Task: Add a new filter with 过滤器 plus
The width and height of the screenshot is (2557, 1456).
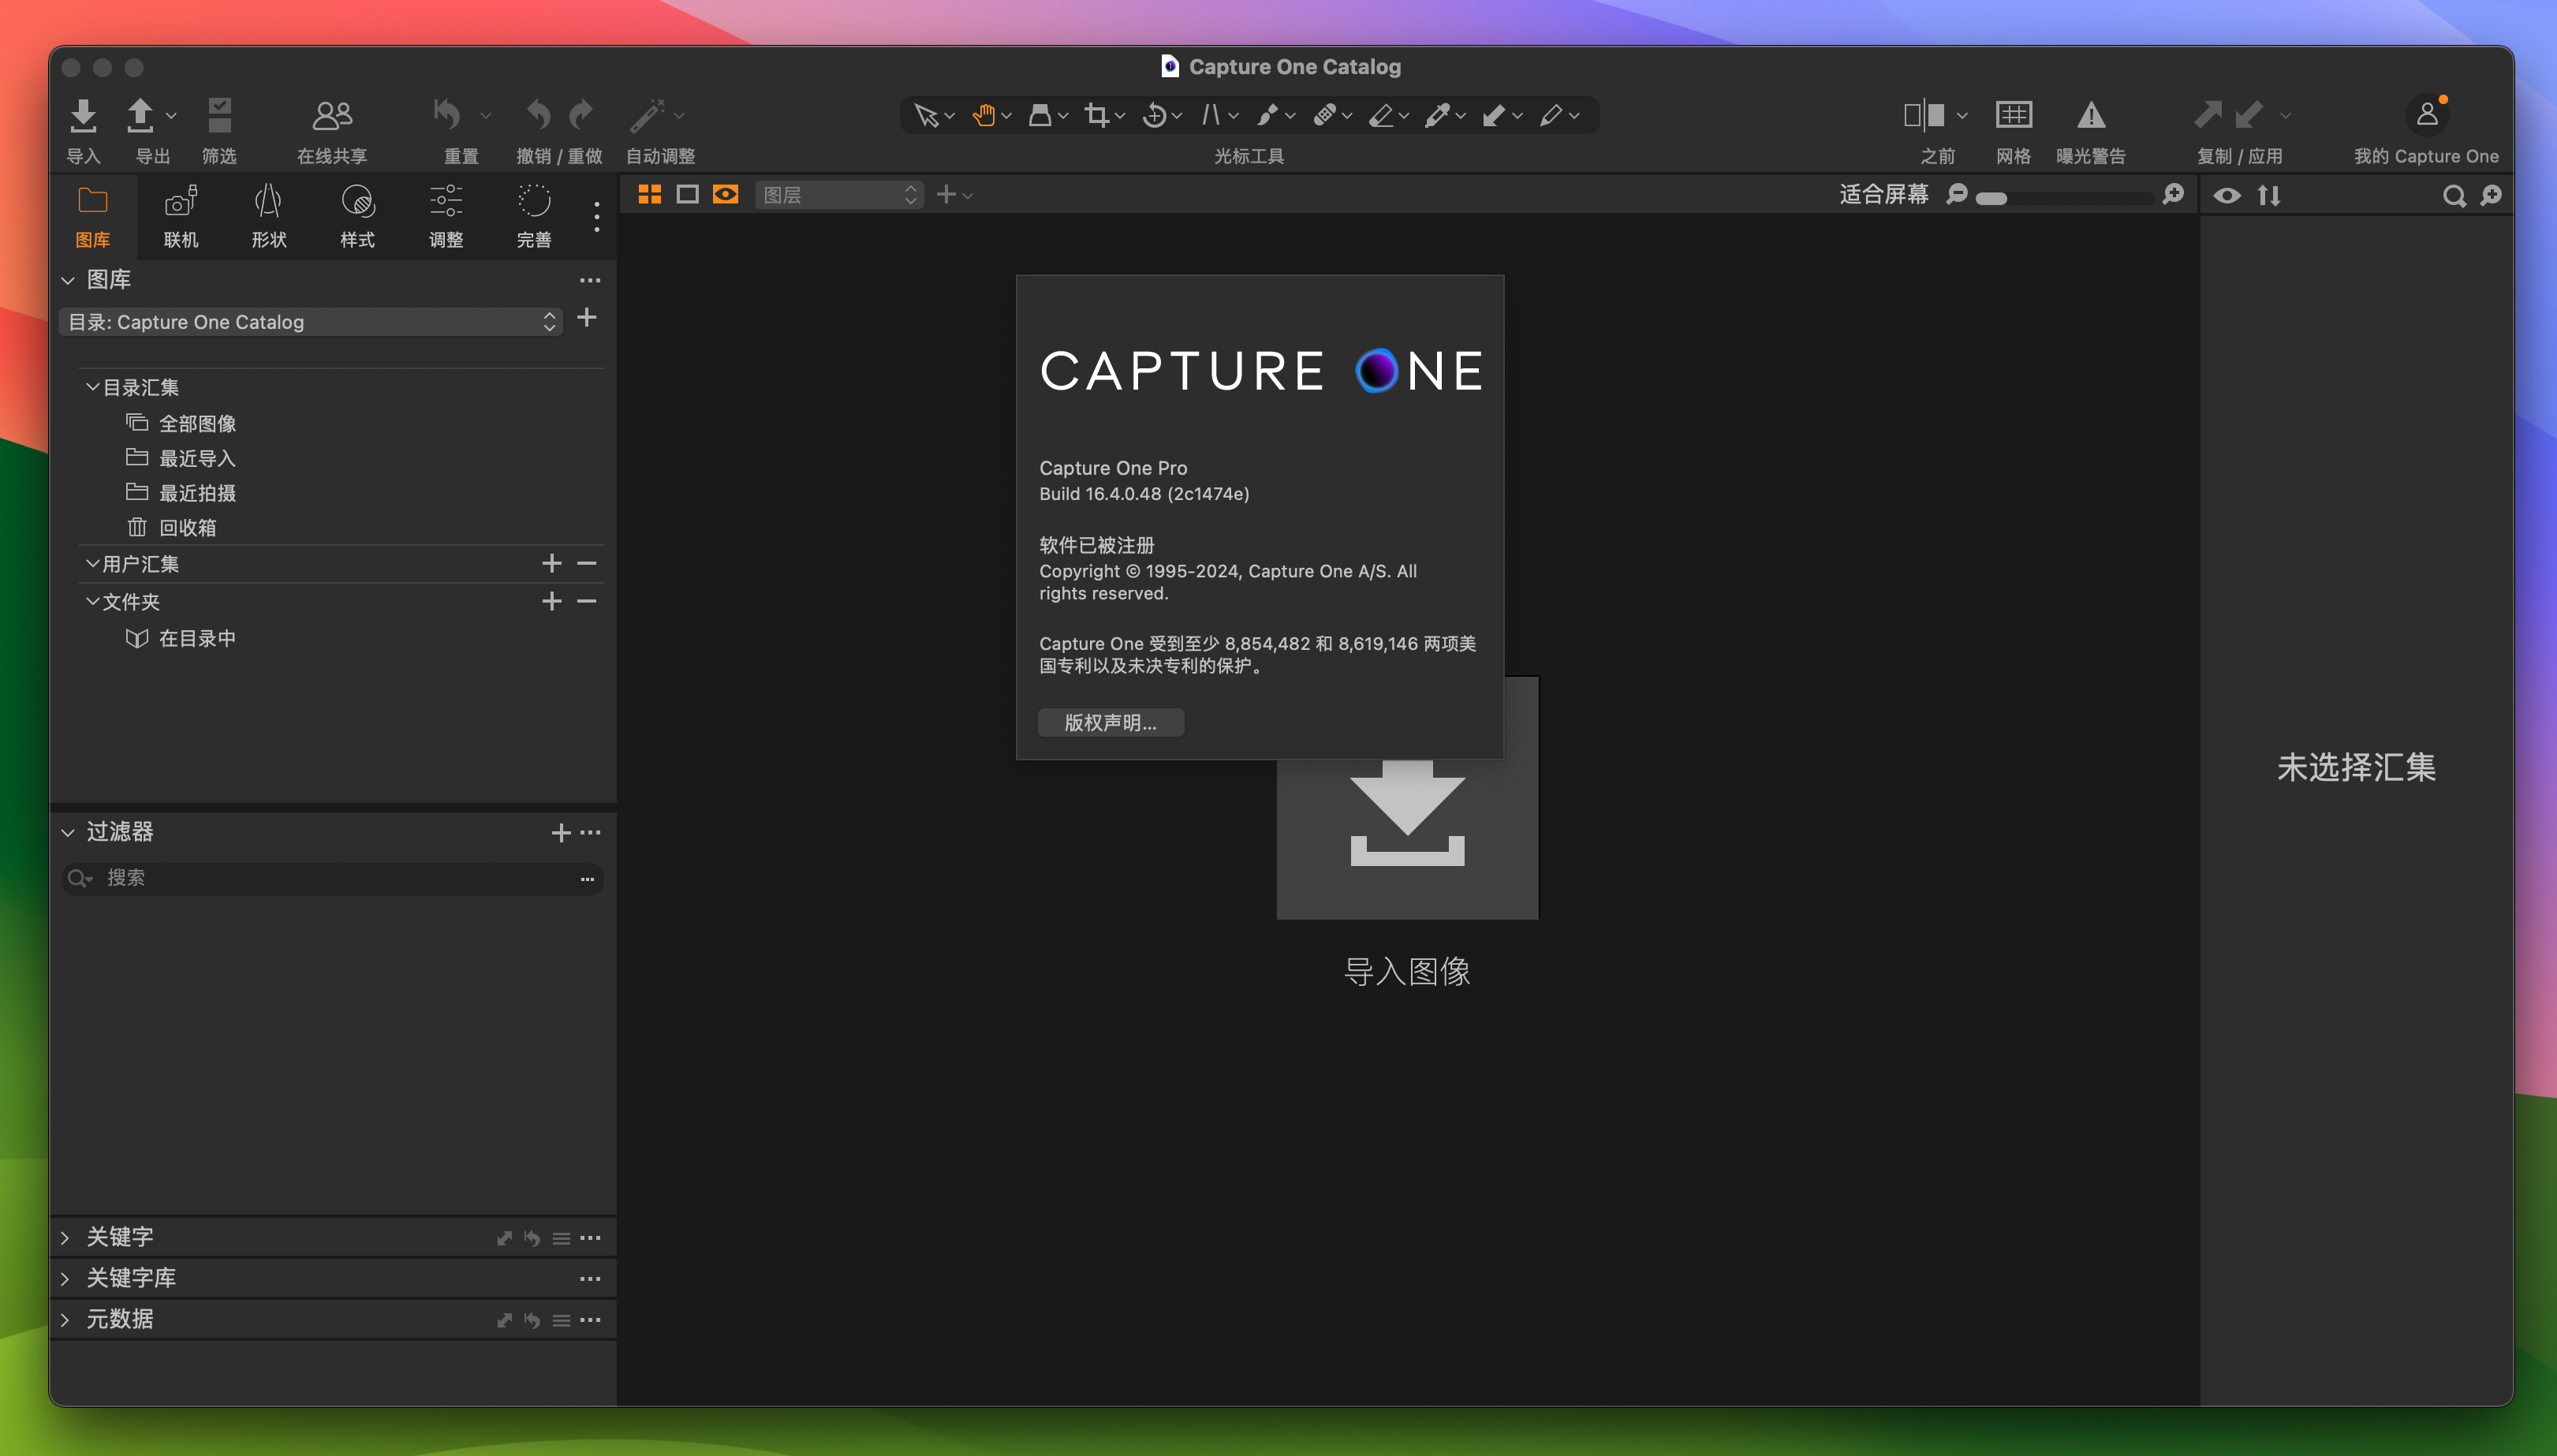Action: 560,833
